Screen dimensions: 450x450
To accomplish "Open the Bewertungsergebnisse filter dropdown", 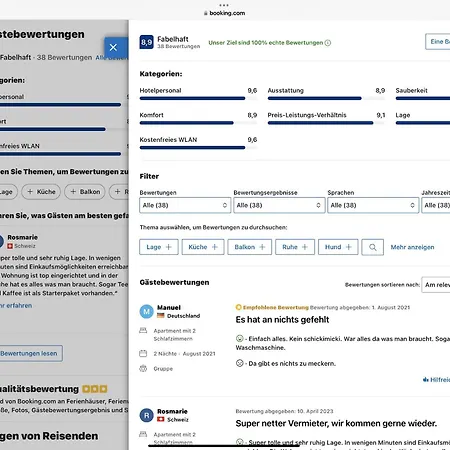I will click(x=279, y=205).
